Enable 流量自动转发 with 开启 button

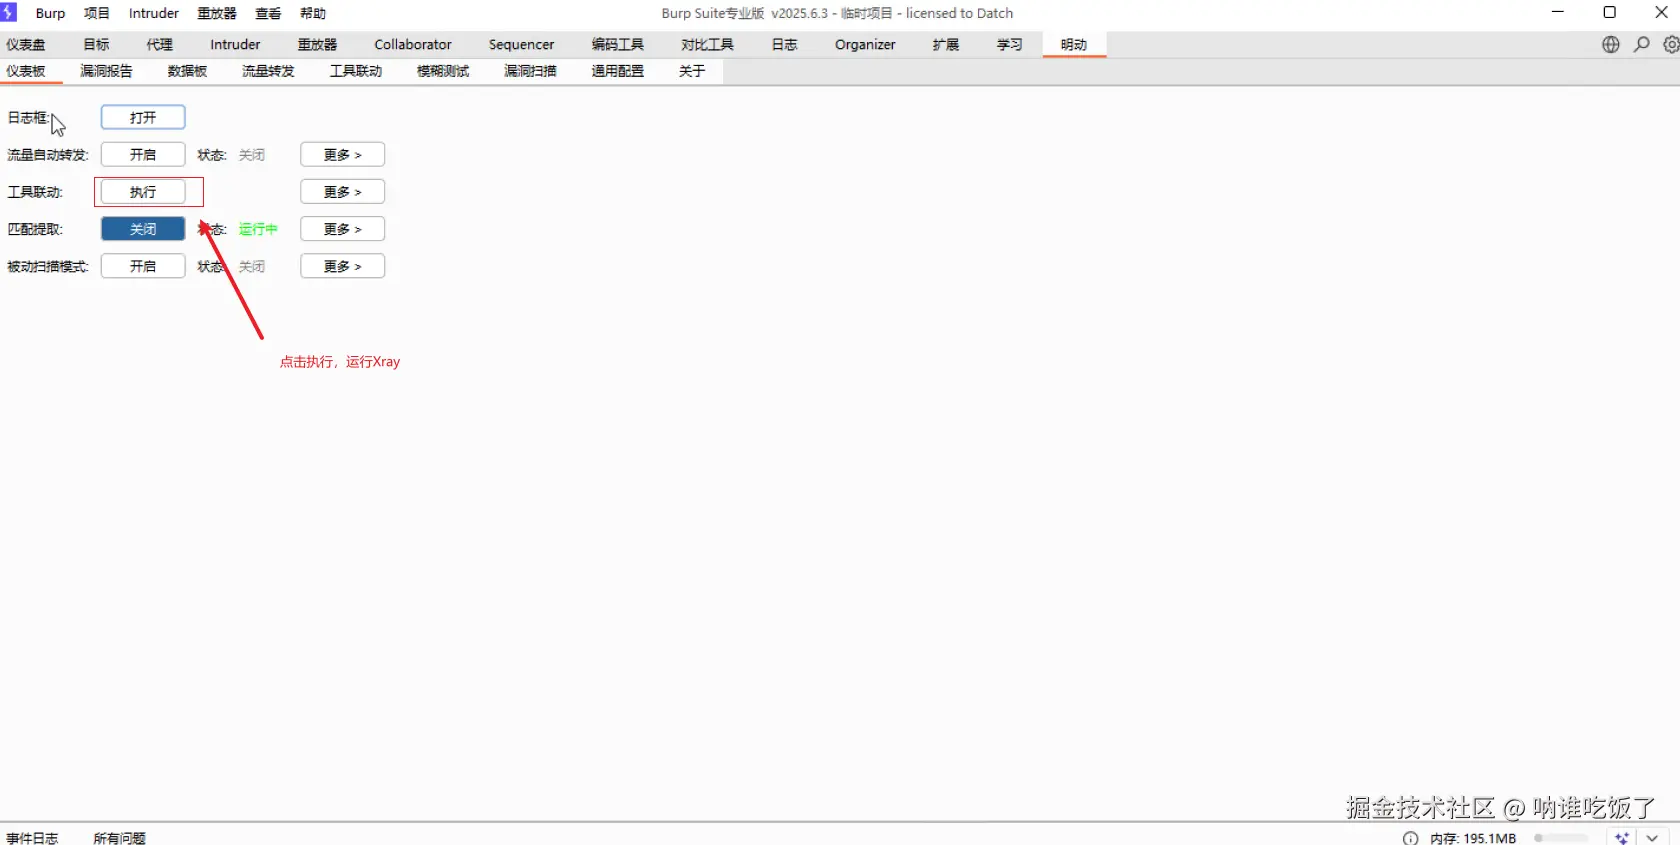(x=143, y=155)
